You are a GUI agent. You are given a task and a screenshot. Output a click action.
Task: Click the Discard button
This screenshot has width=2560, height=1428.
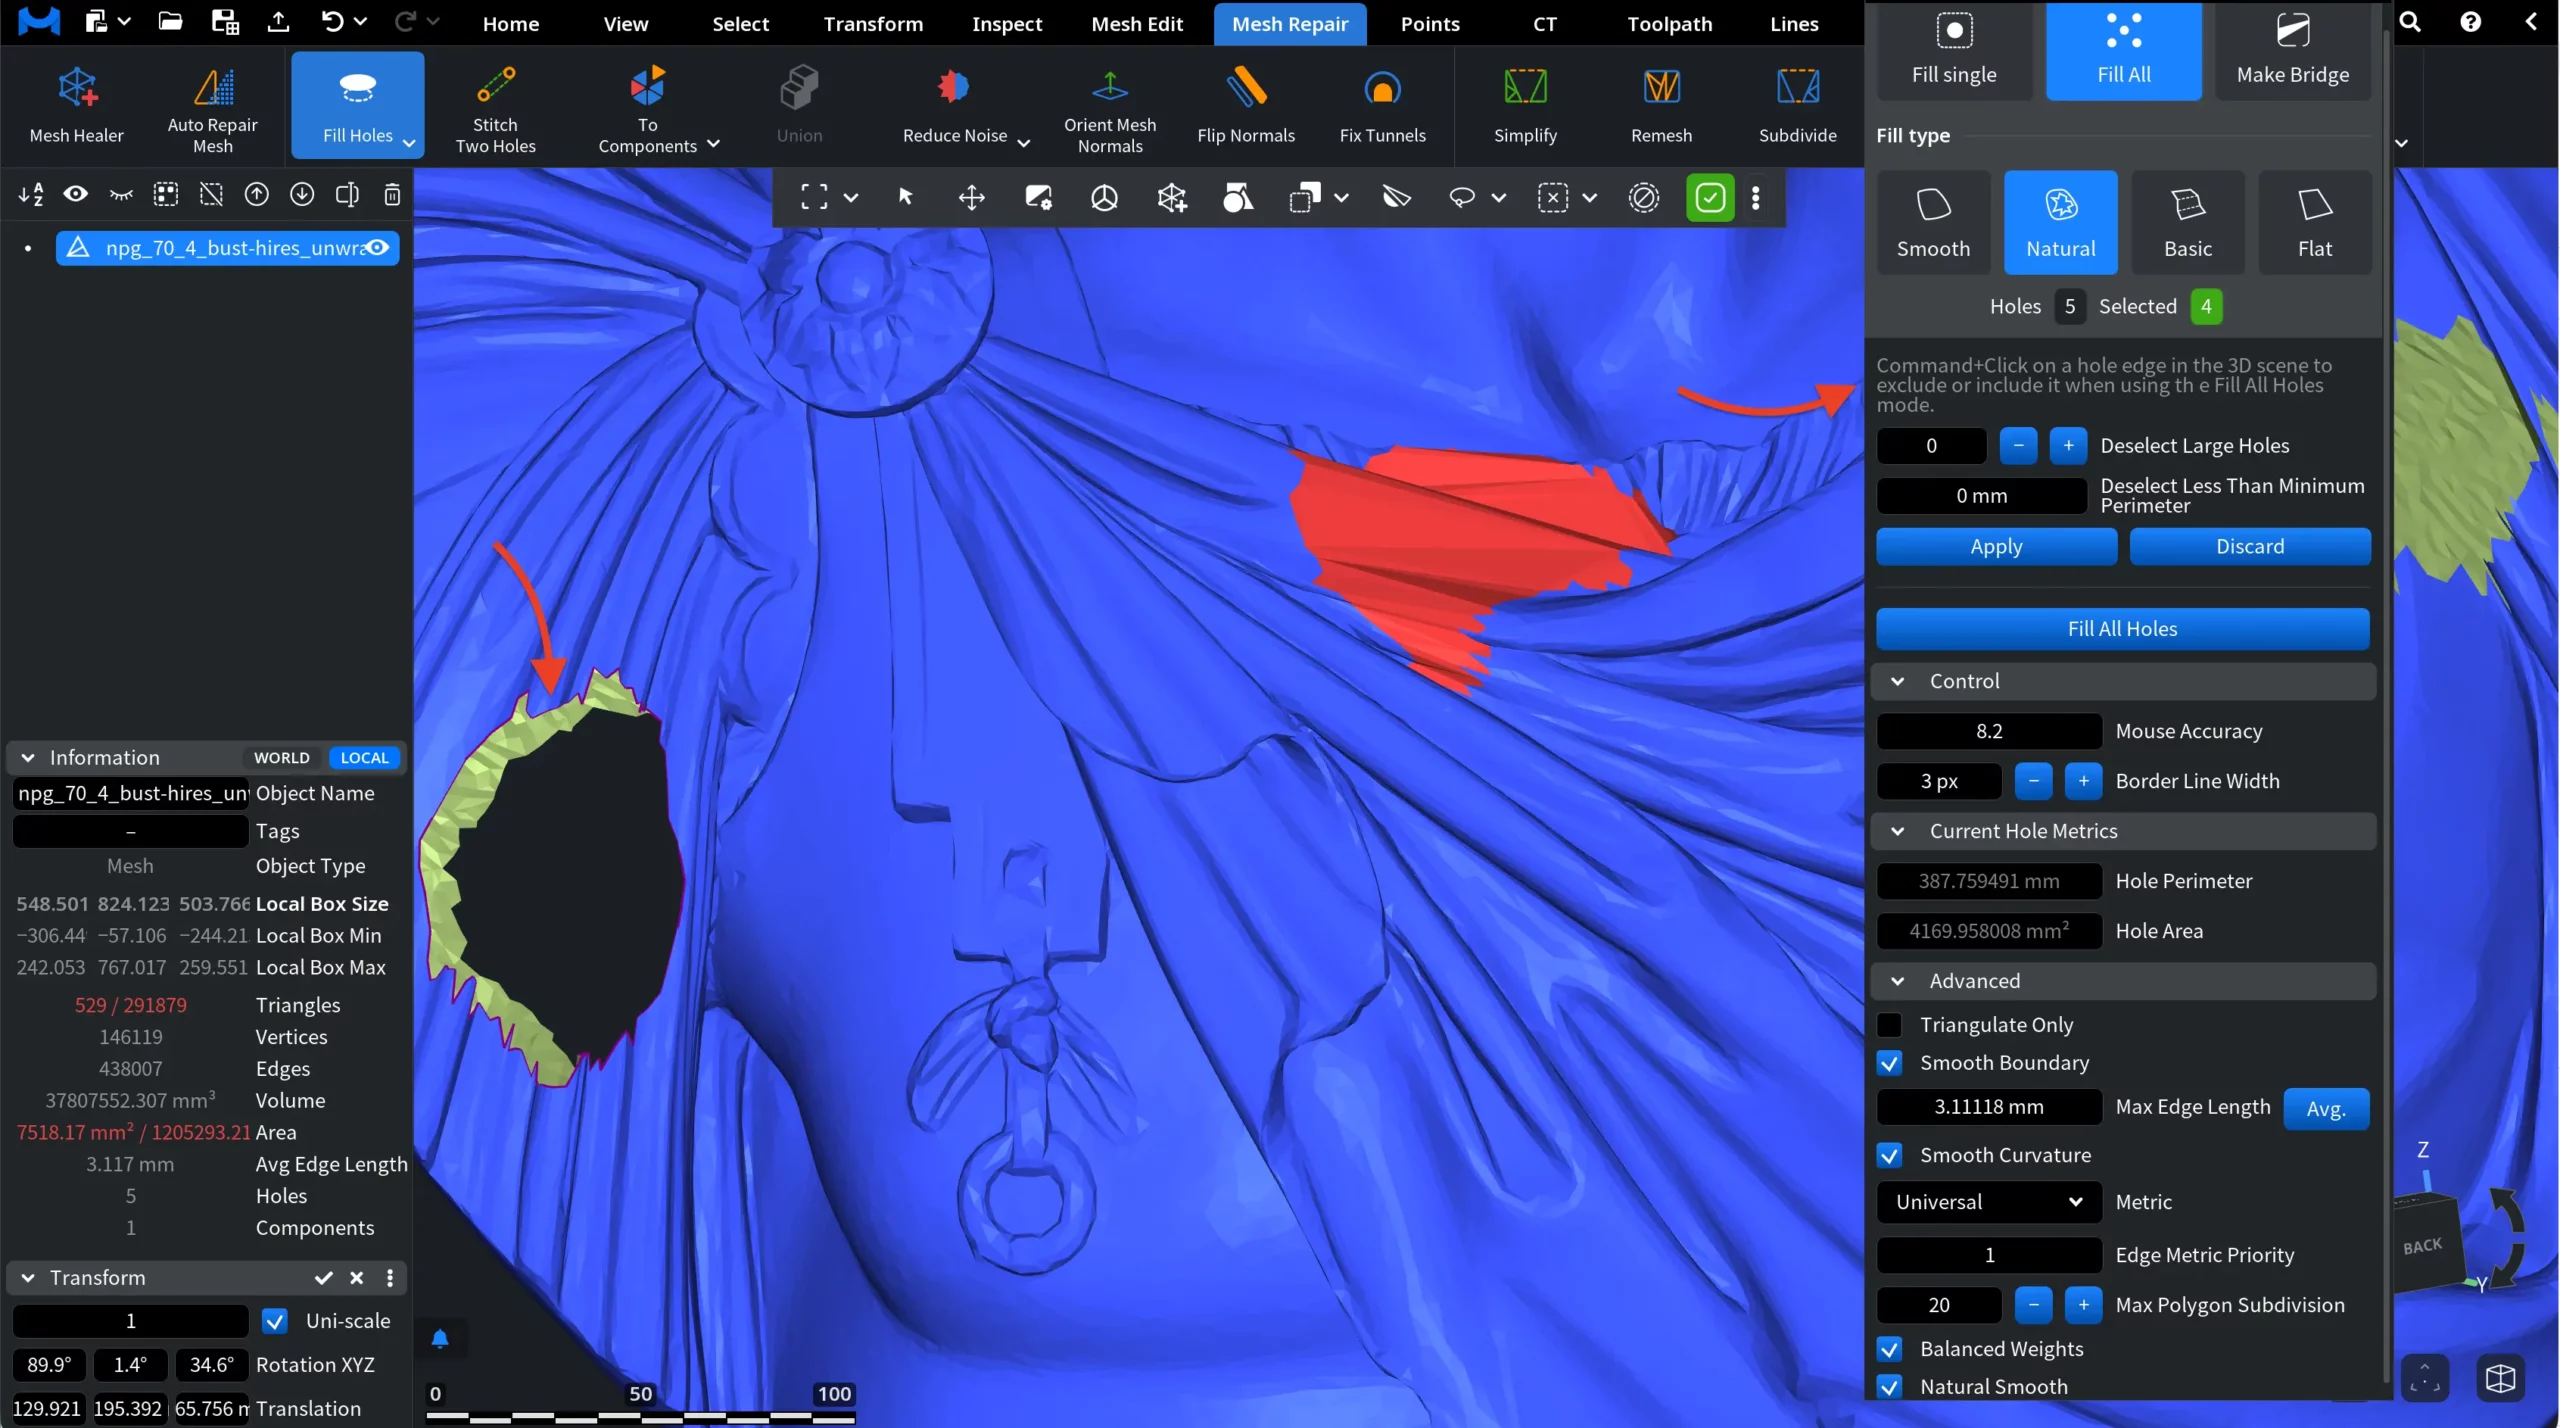2249,546
